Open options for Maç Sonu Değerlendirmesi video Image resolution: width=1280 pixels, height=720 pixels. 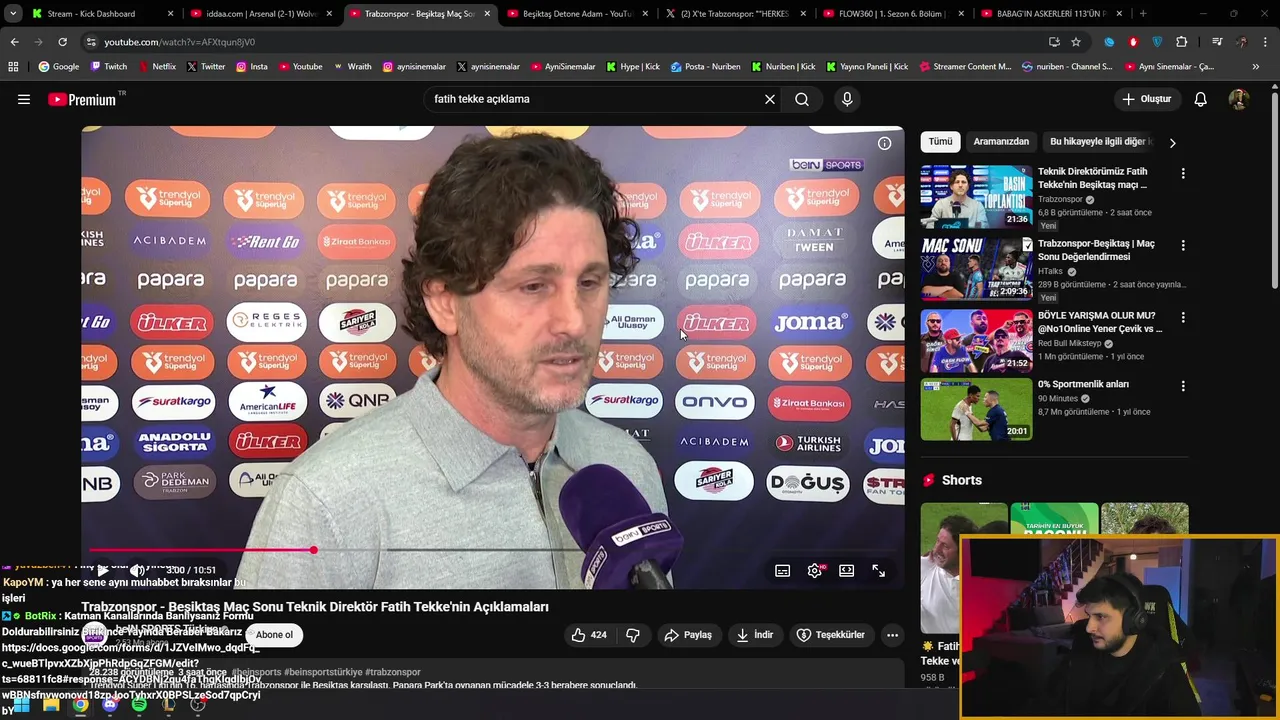click(x=1183, y=245)
